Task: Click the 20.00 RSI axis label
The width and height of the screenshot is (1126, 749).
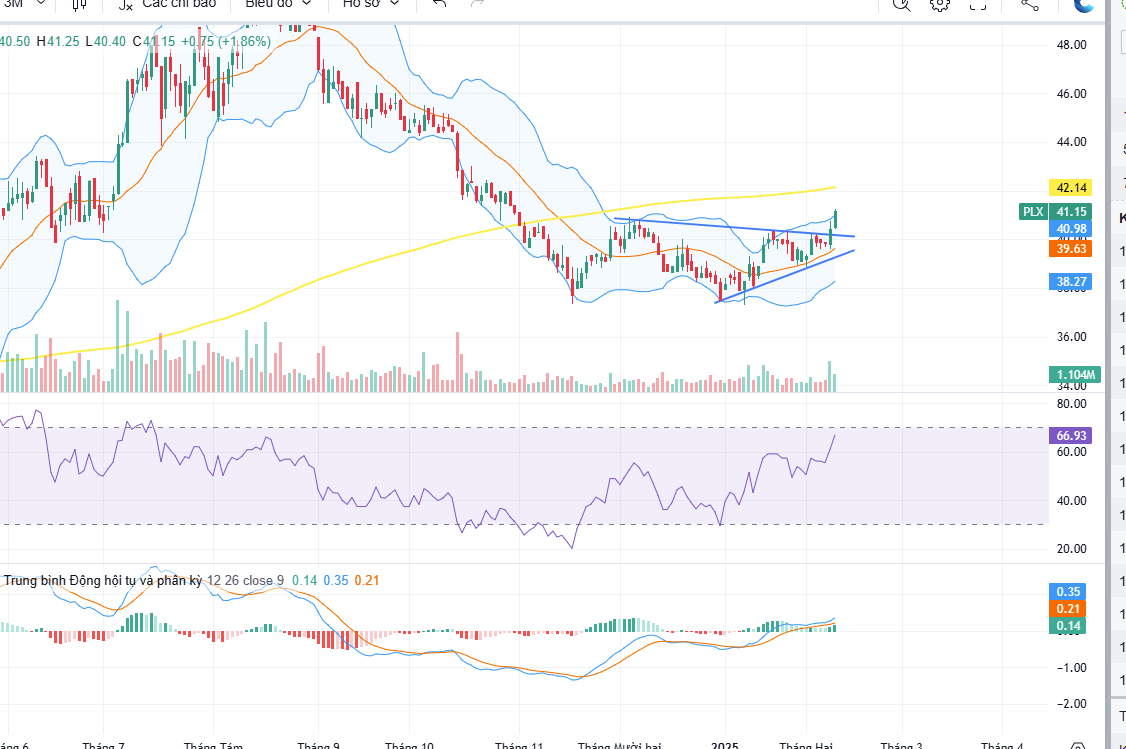Action: pyautogui.click(x=1071, y=549)
